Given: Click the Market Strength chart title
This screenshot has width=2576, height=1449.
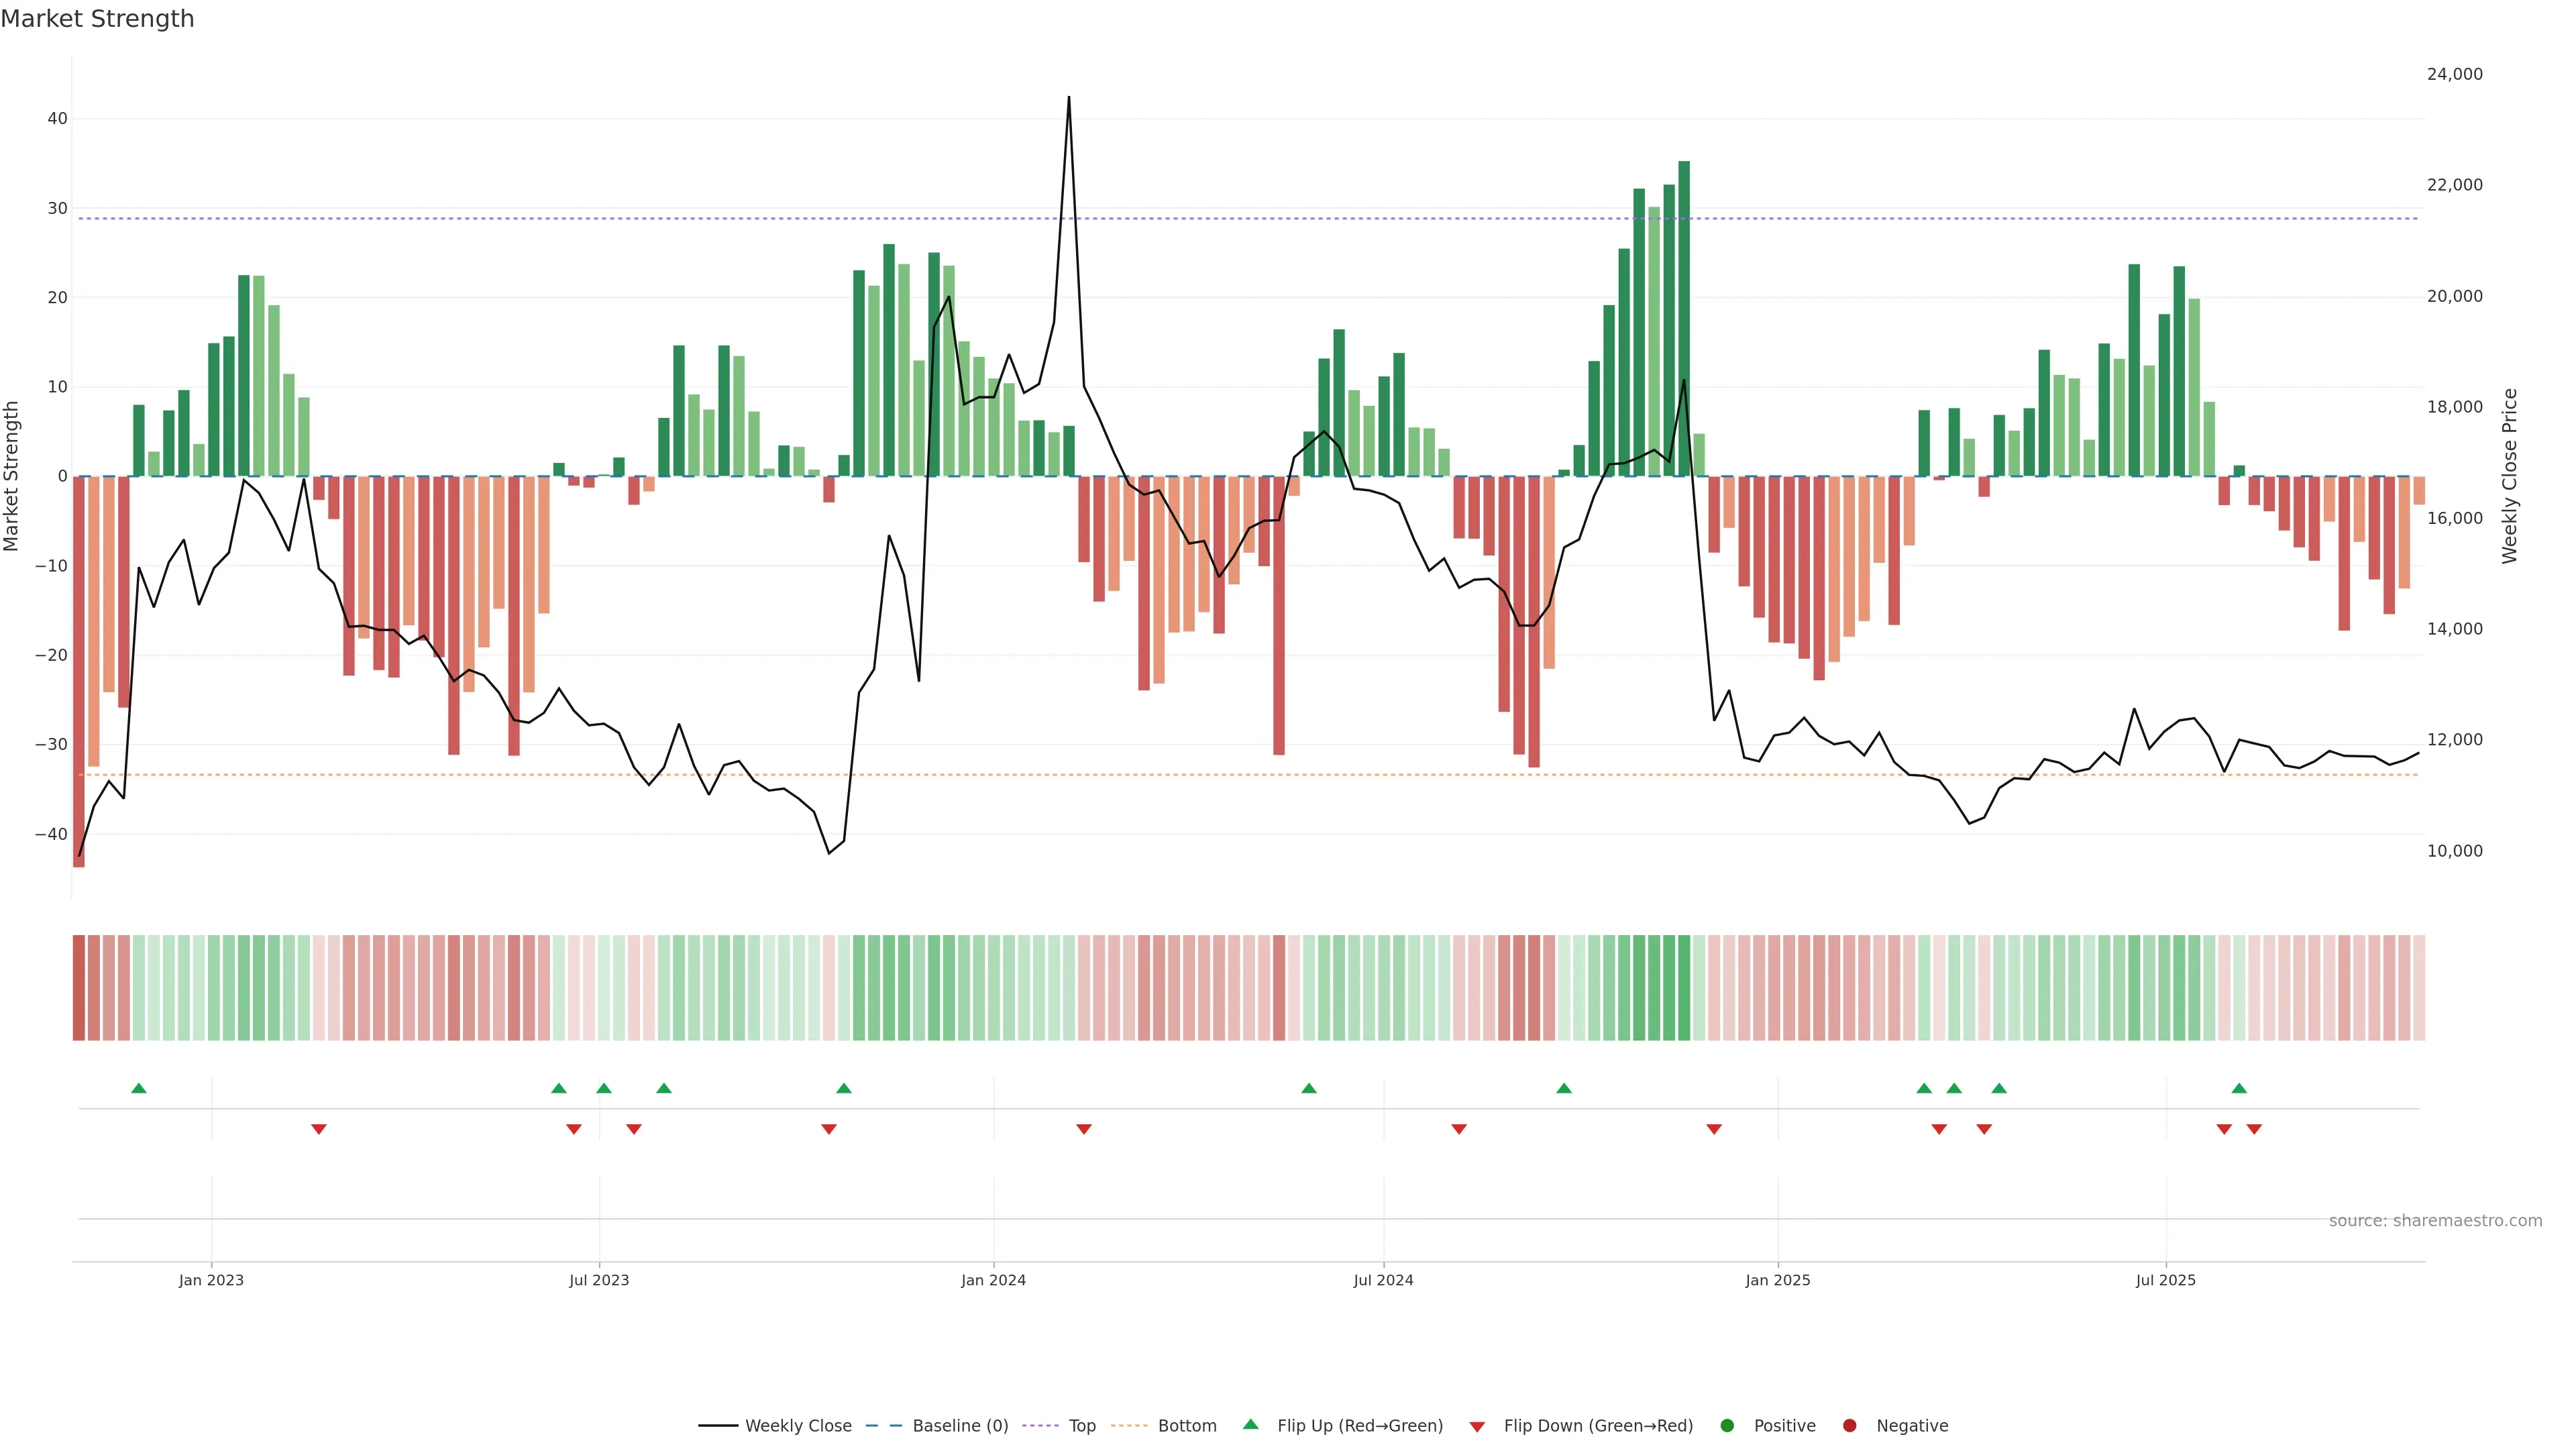Looking at the screenshot, I should 97,19.
